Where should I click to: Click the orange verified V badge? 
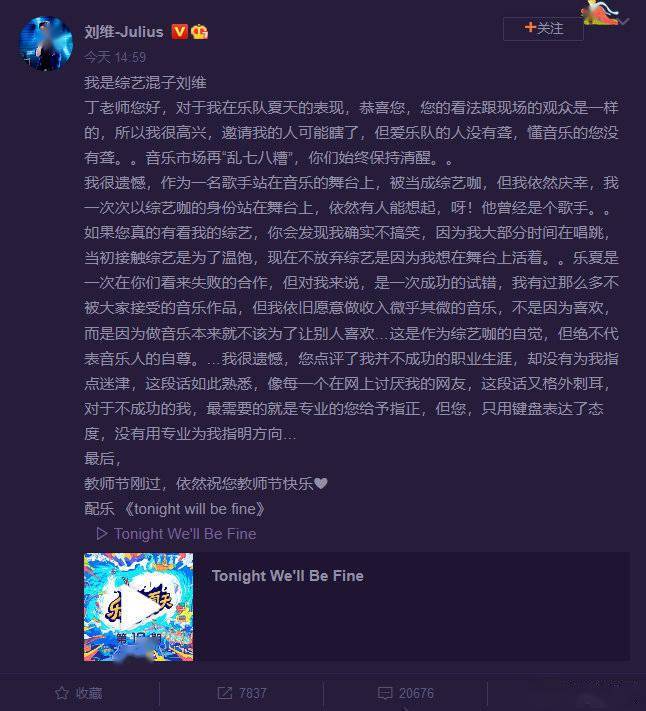pos(179,32)
